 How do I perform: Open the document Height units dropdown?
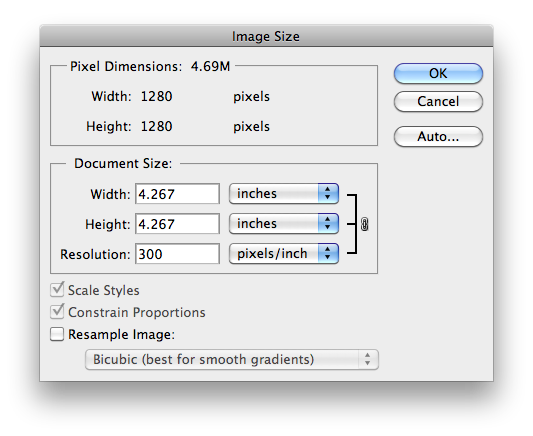coord(284,224)
